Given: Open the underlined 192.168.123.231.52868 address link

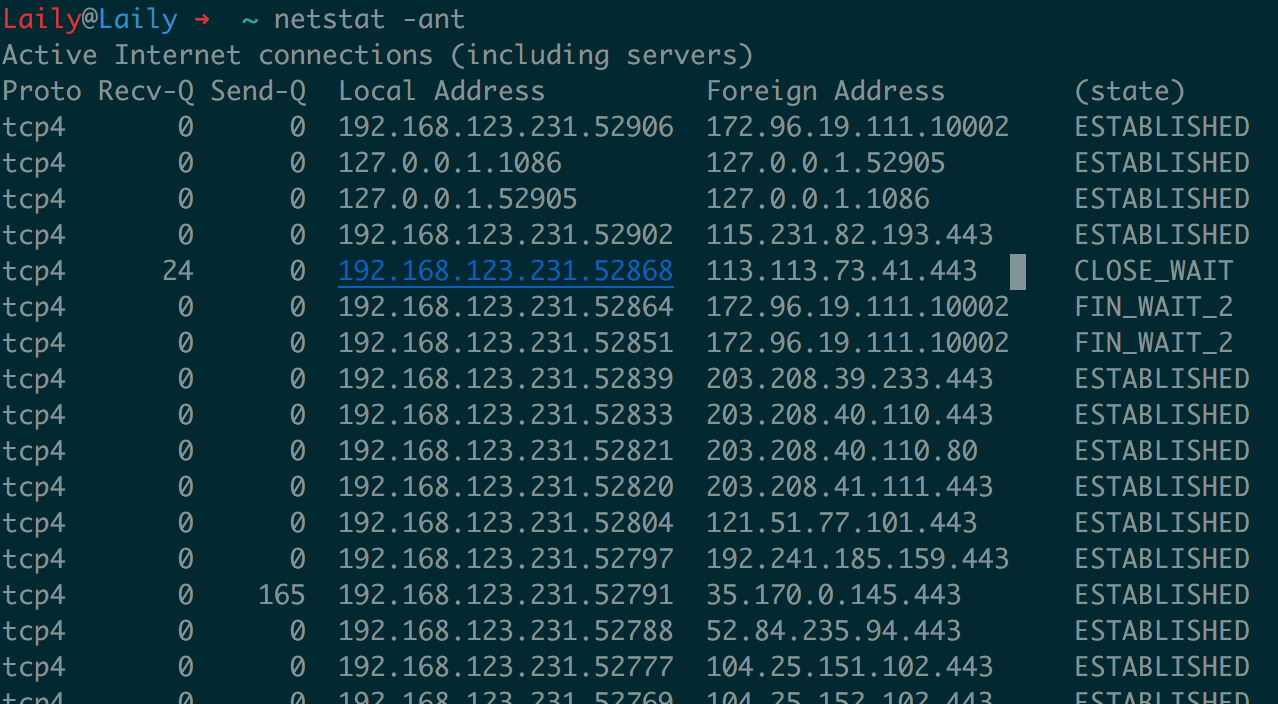Looking at the screenshot, I should coord(505,271).
